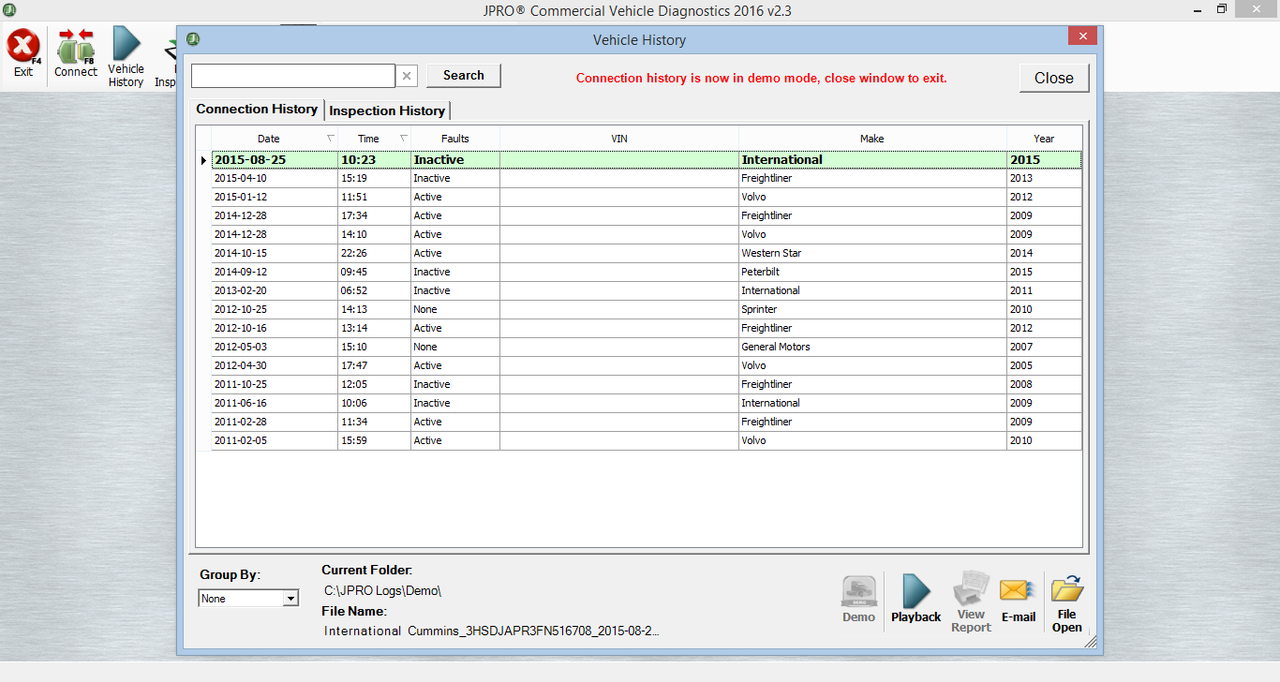Click the VIN column header
Screen dimensions: 1280x682
(x=619, y=138)
